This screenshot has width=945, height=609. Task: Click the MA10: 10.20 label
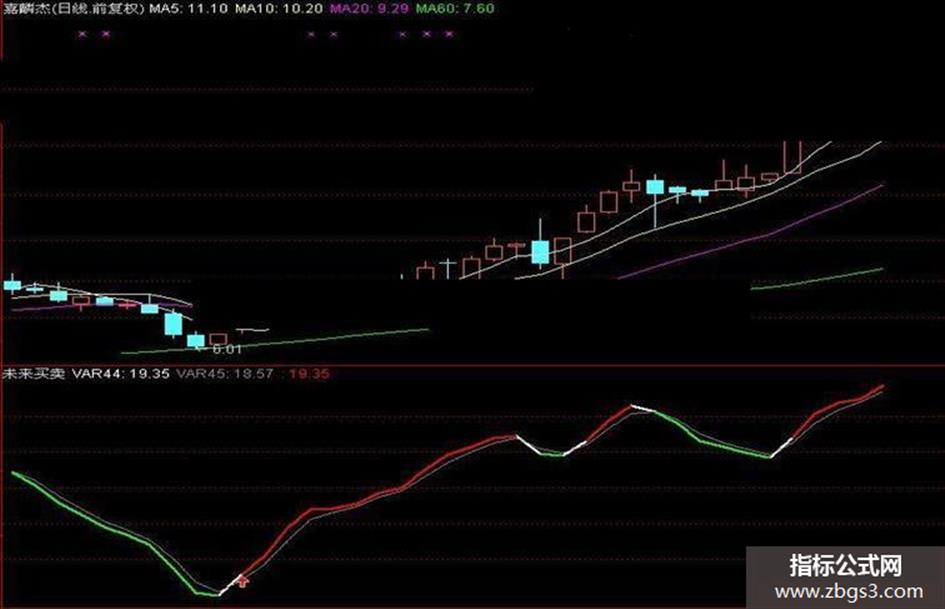278,8
